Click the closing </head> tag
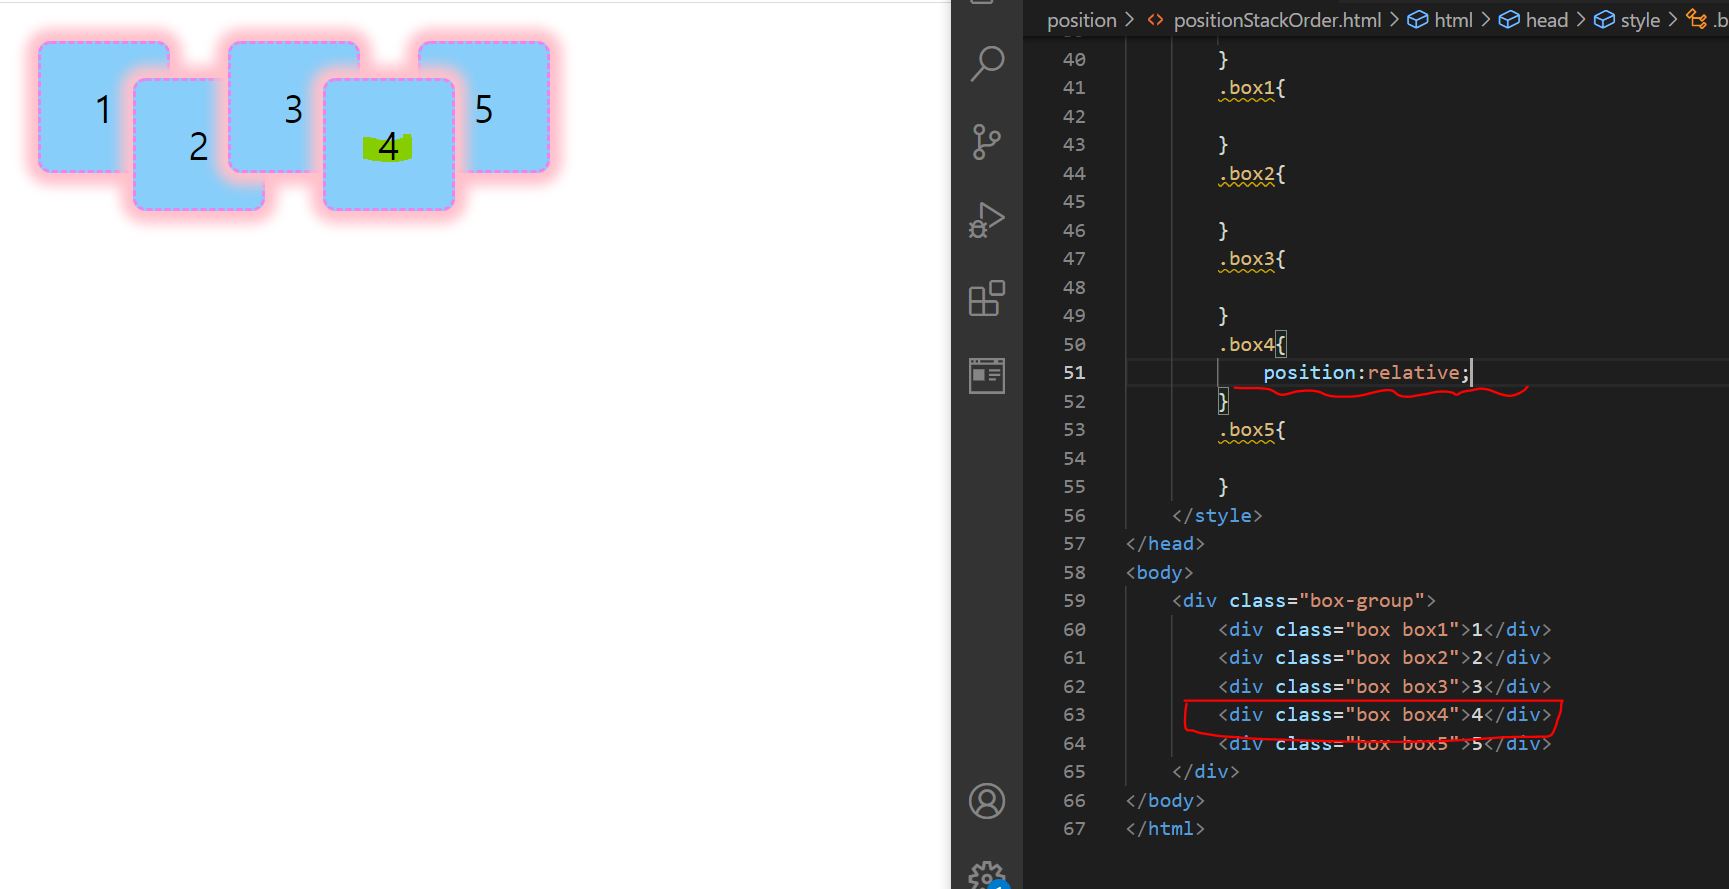1729x889 pixels. 1165,544
